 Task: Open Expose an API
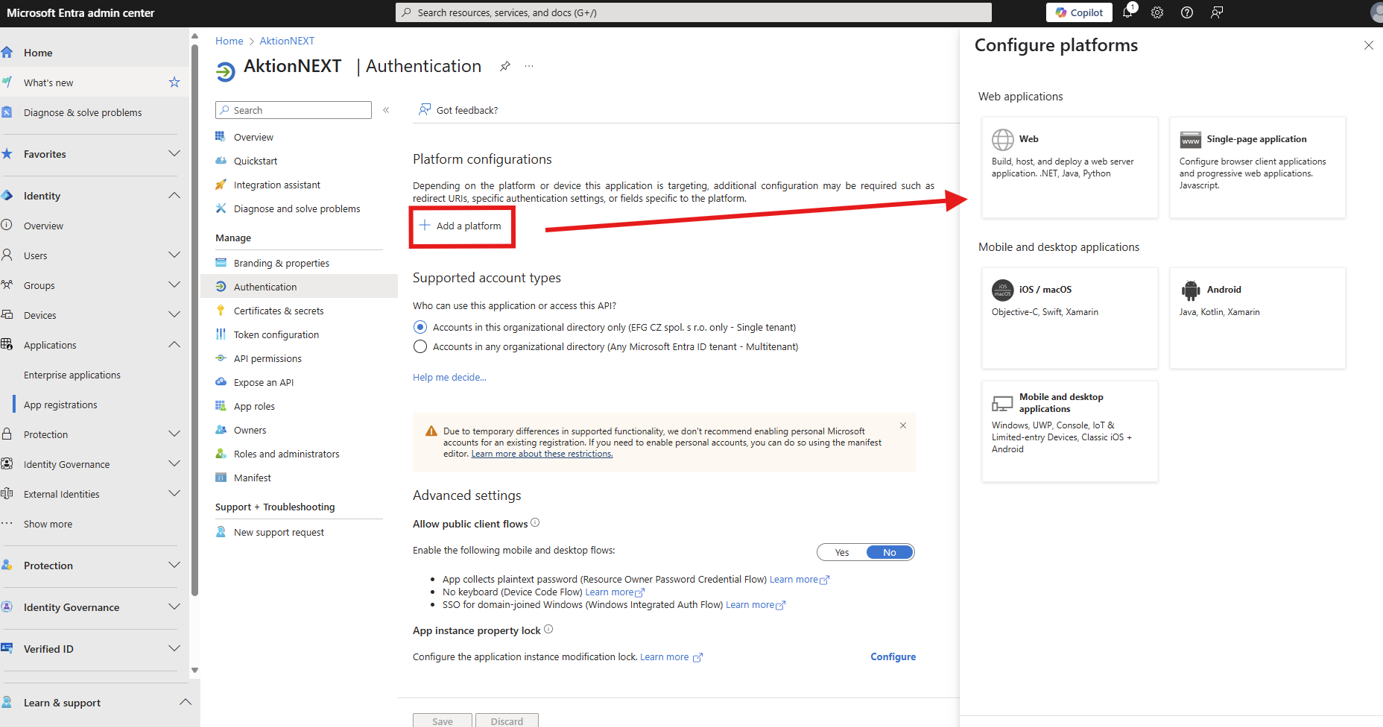pyautogui.click(x=263, y=382)
